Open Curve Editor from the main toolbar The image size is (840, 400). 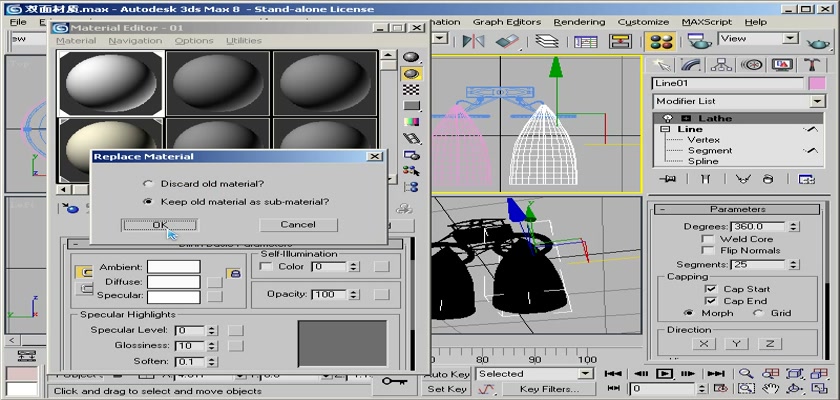(x=586, y=41)
